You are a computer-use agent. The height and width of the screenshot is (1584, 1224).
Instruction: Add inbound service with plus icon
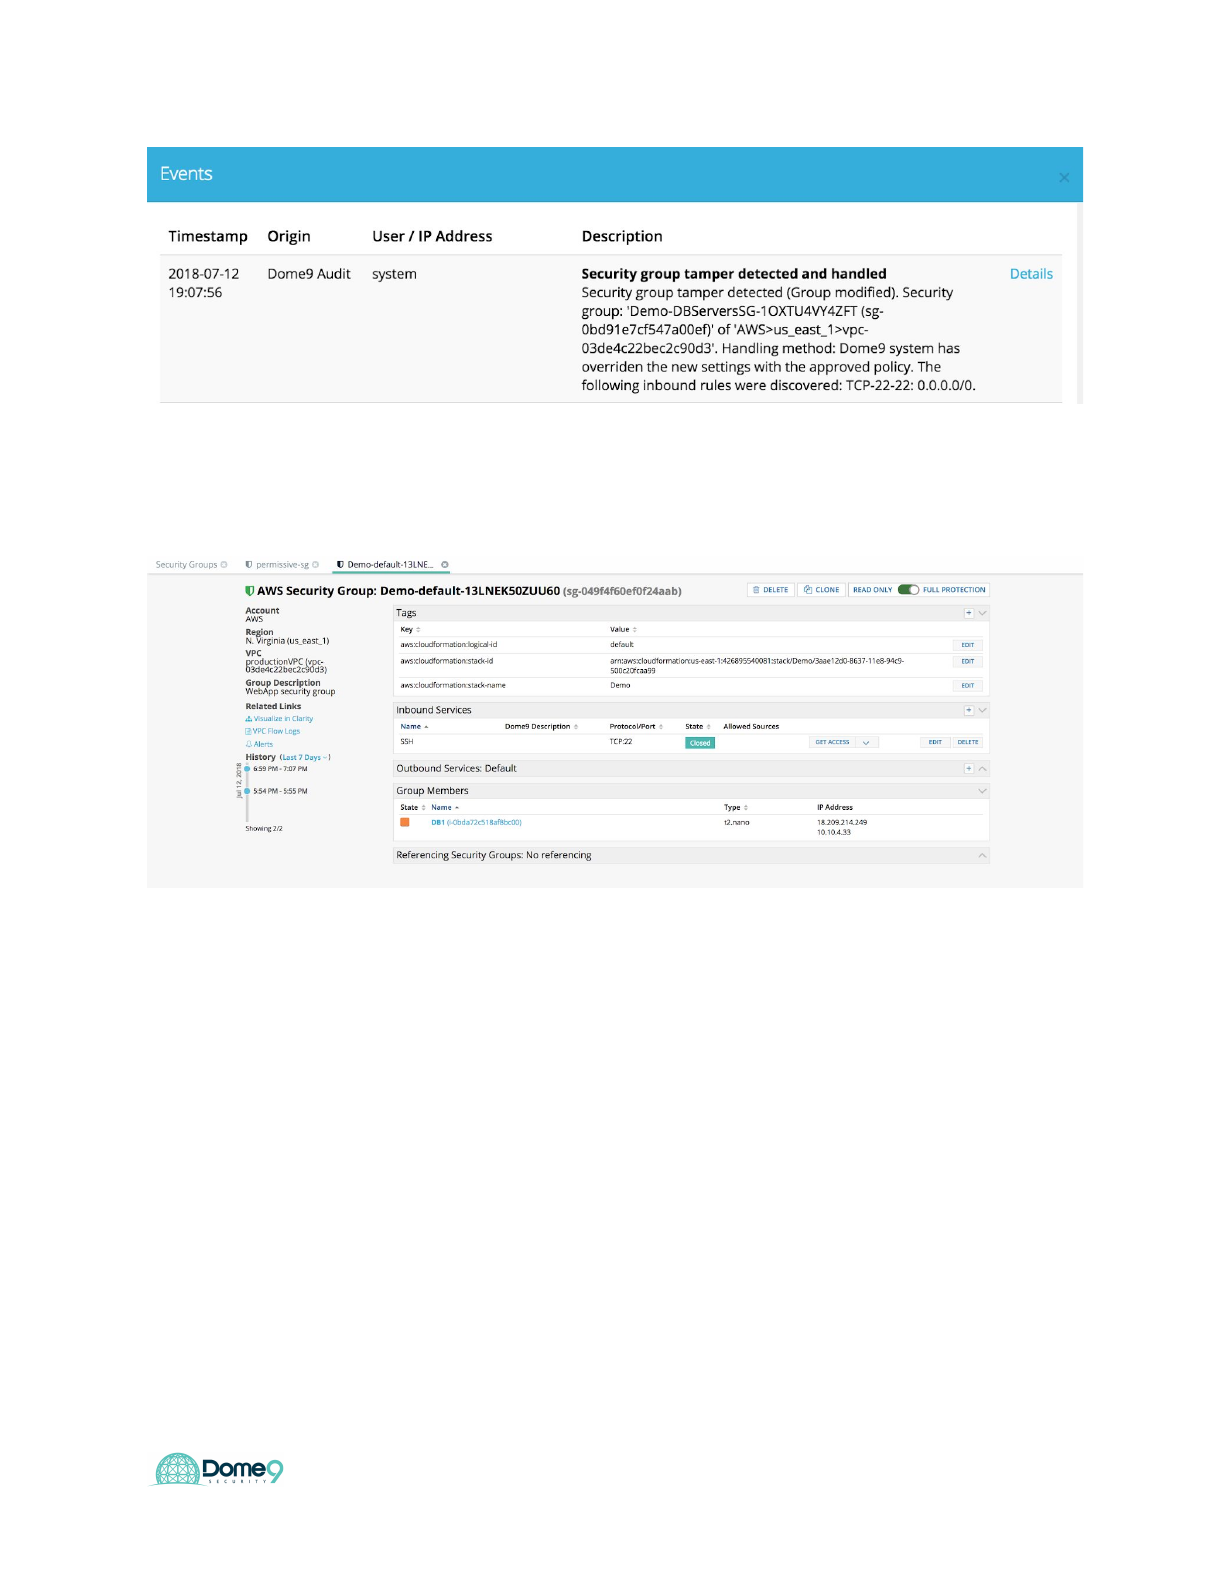click(x=969, y=710)
